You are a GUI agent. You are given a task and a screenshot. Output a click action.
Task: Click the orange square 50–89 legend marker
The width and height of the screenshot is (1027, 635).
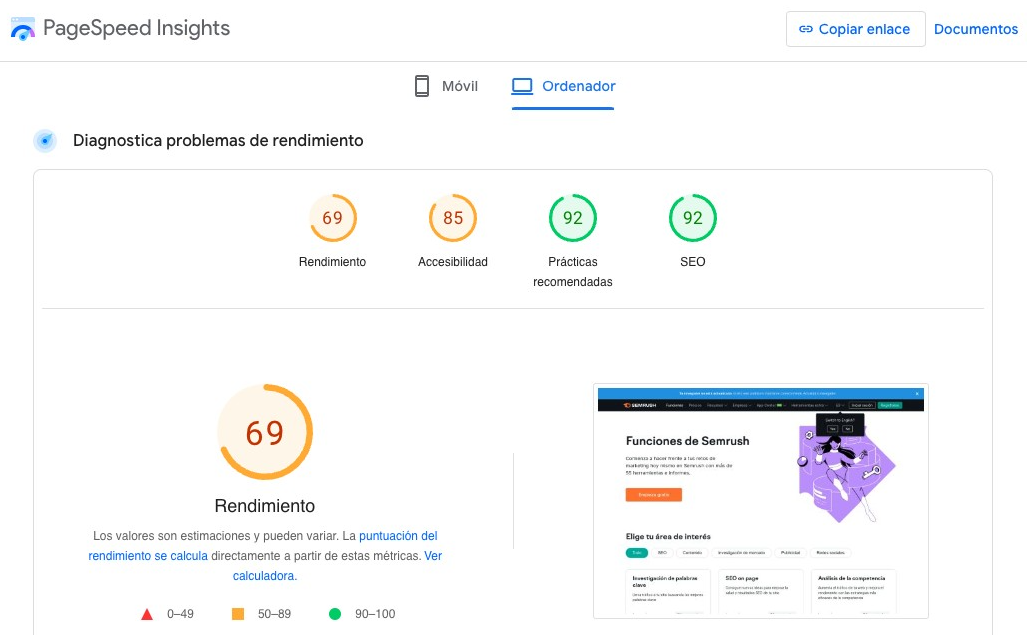[240, 613]
